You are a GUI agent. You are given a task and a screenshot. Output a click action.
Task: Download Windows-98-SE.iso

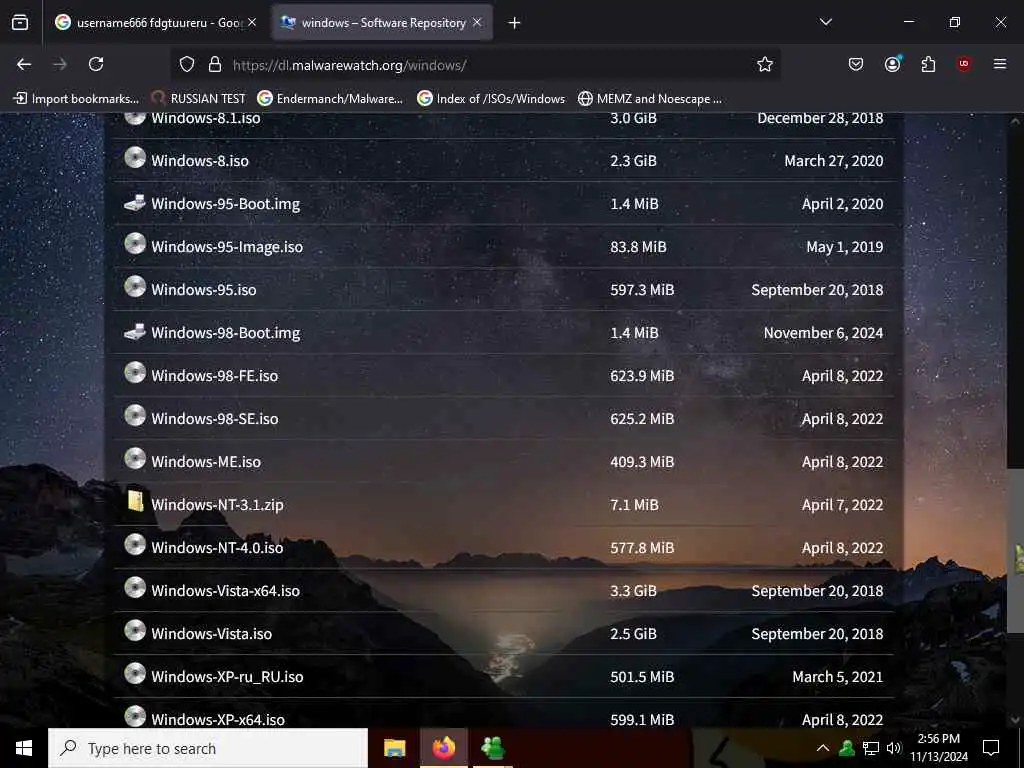(214, 419)
